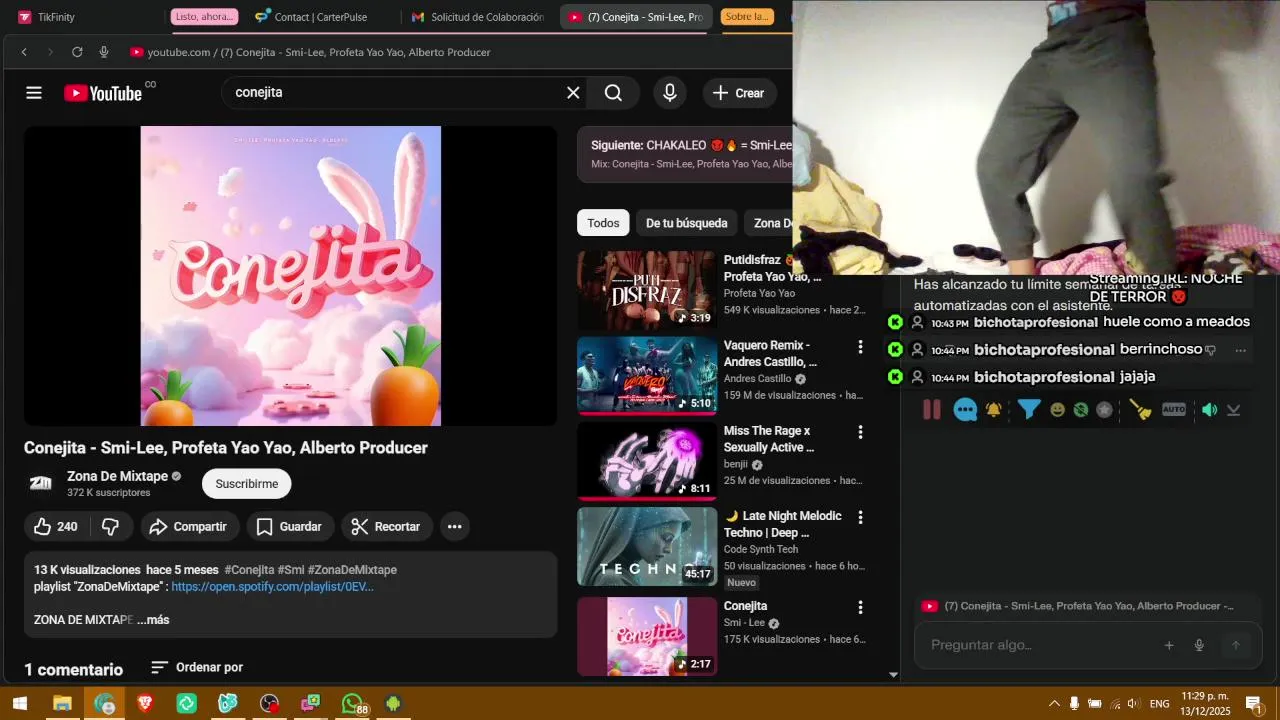Click the browser address bar microphone icon
The height and width of the screenshot is (720, 1280).
104,52
